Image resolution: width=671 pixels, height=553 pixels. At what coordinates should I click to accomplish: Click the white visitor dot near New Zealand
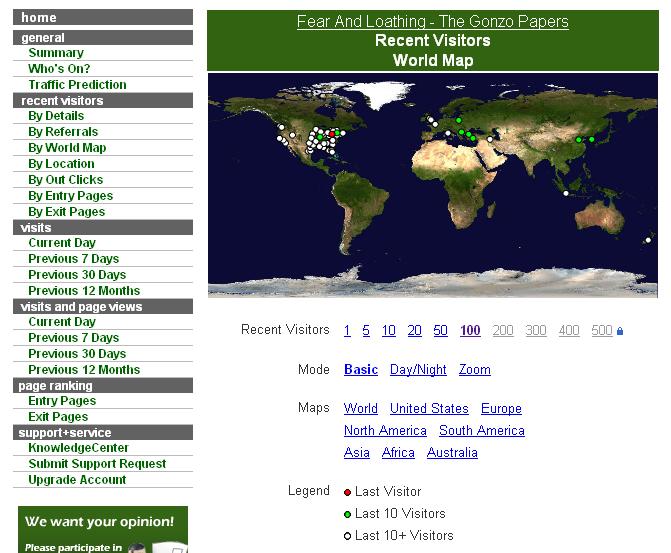648,240
